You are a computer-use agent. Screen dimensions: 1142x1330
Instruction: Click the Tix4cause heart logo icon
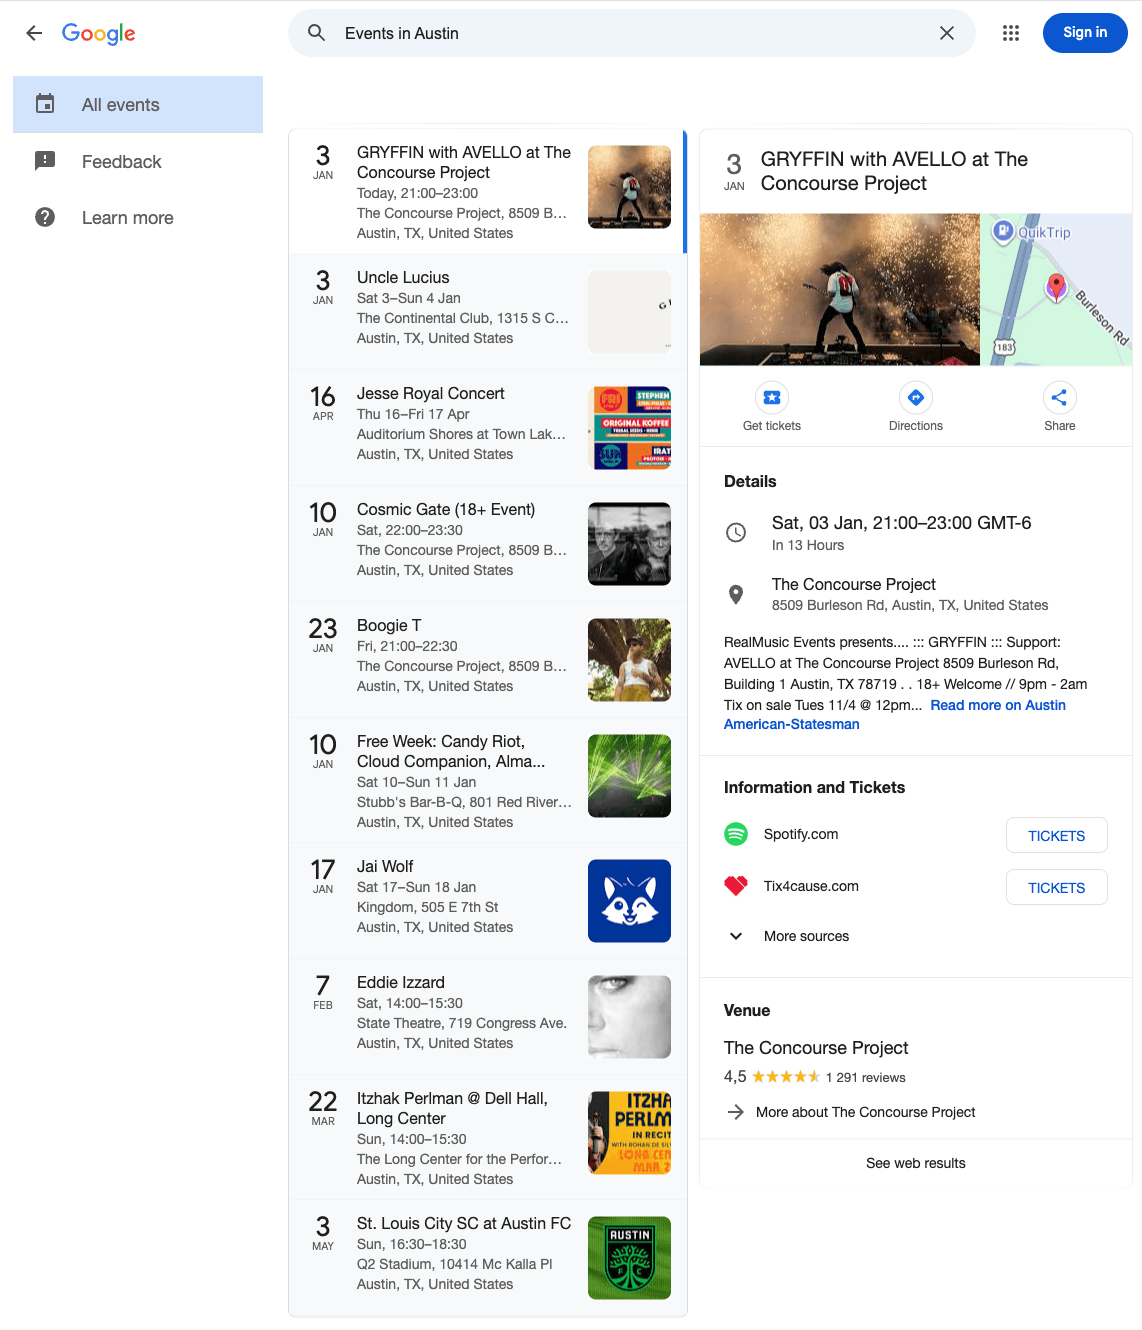pyautogui.click(x=736, y=886)
